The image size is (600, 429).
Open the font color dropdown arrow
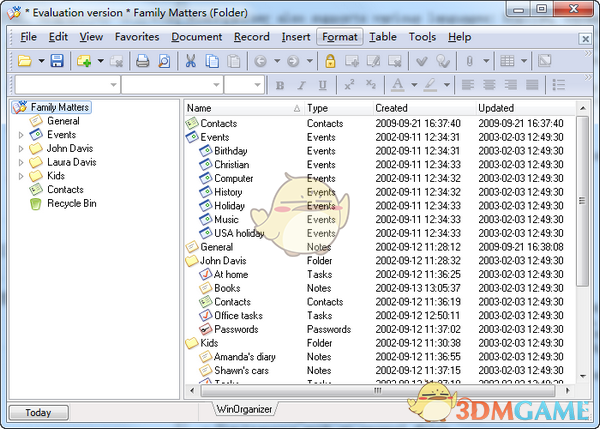point(414,85)
